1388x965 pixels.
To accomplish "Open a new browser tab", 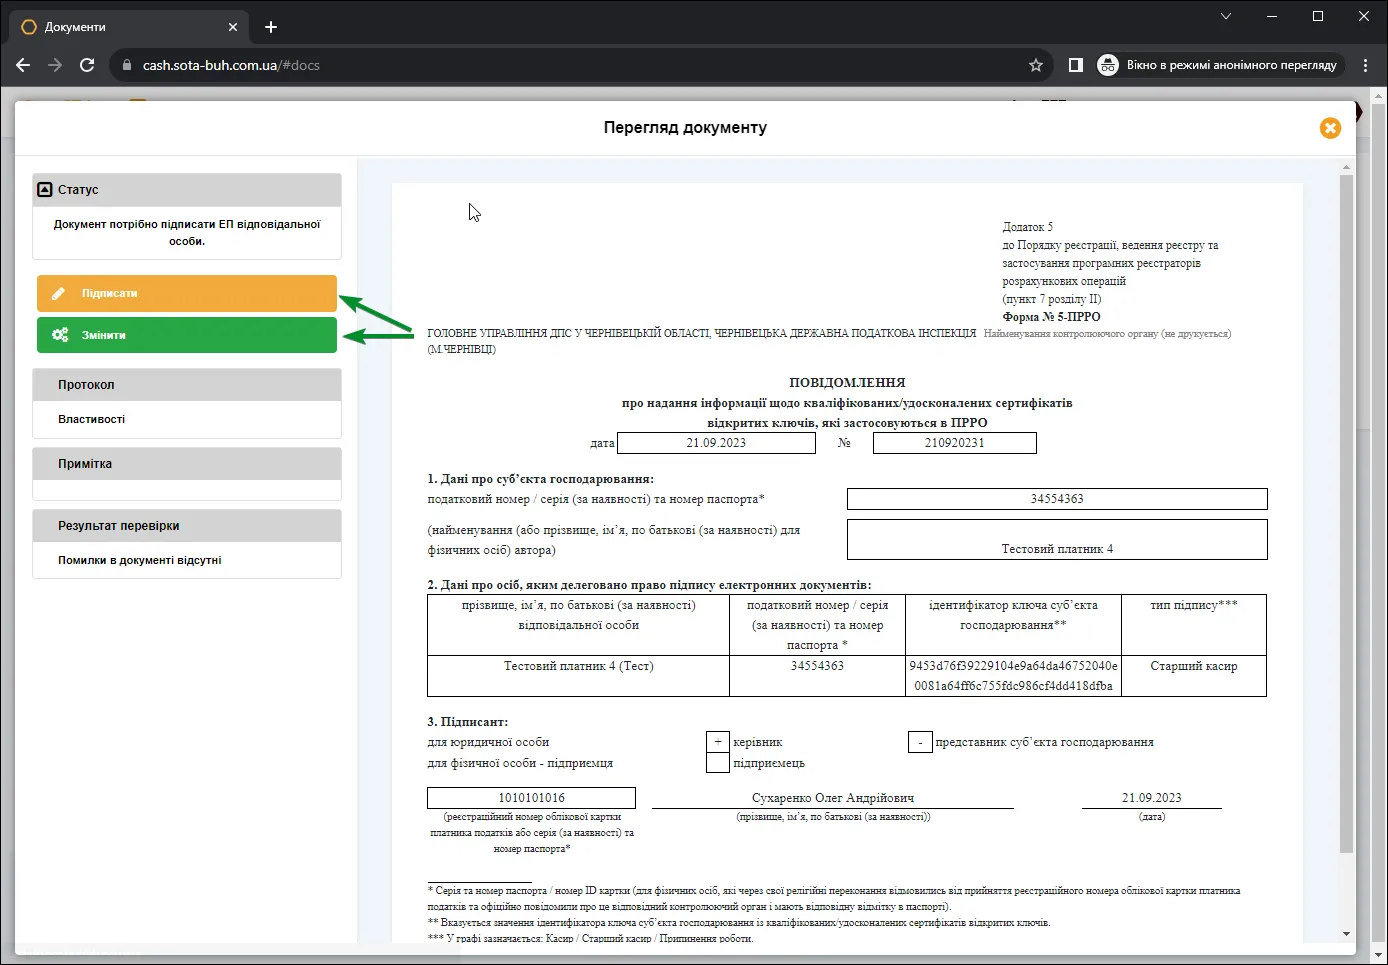I will tap(271, 27).
